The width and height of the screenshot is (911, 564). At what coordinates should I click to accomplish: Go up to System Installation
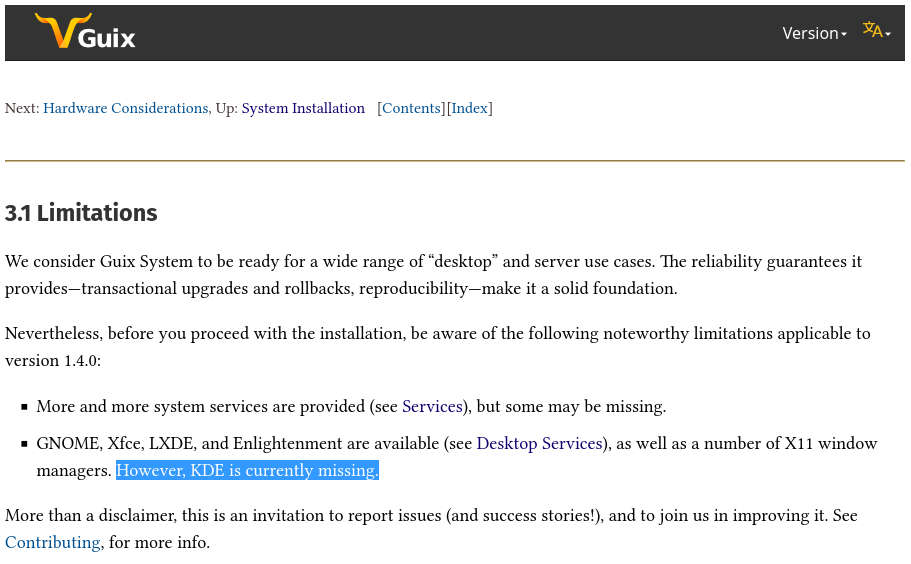(303, 109)
